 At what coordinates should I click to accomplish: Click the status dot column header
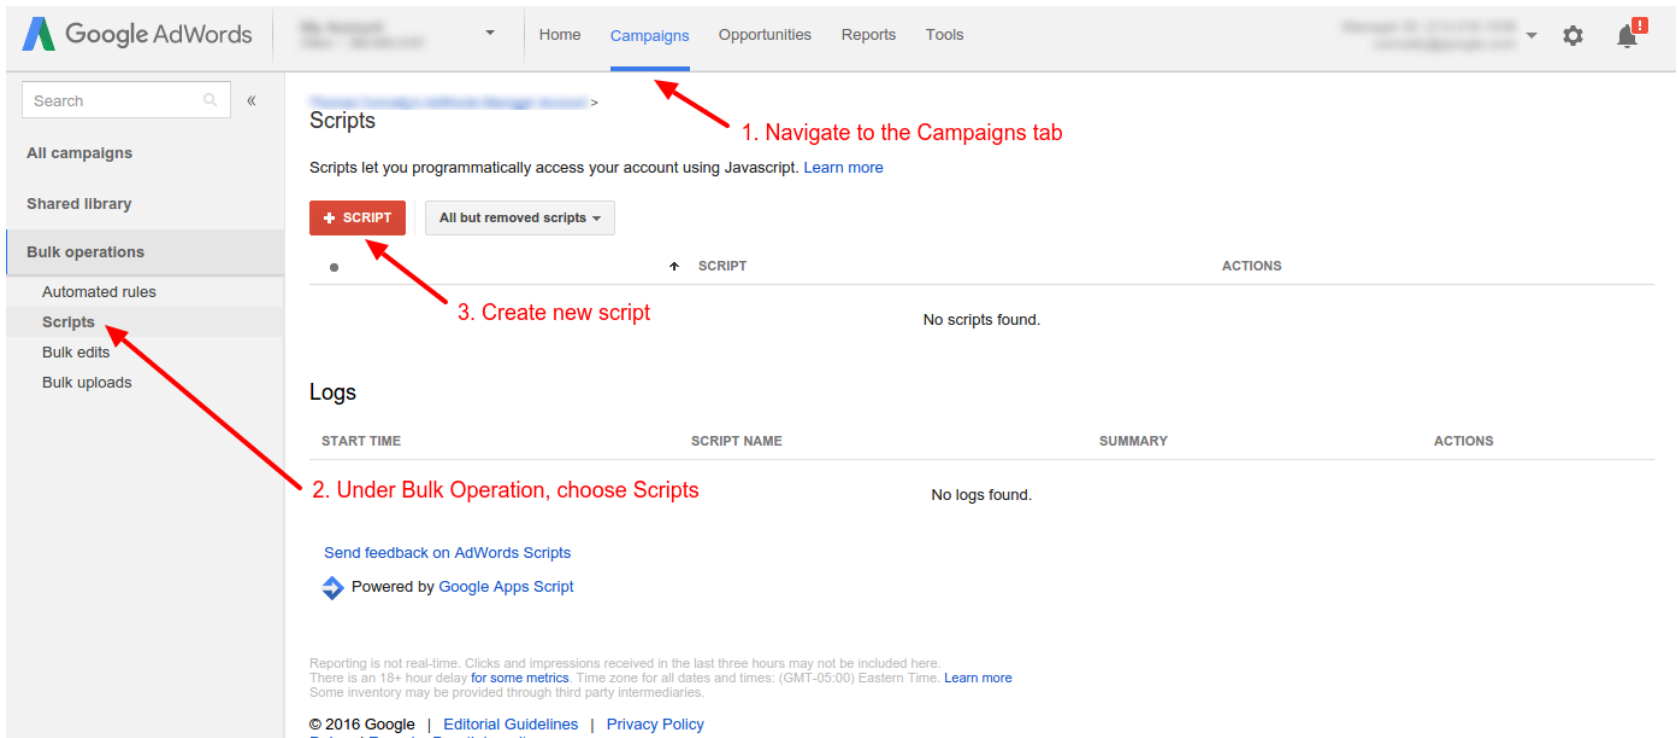[334, 267]
